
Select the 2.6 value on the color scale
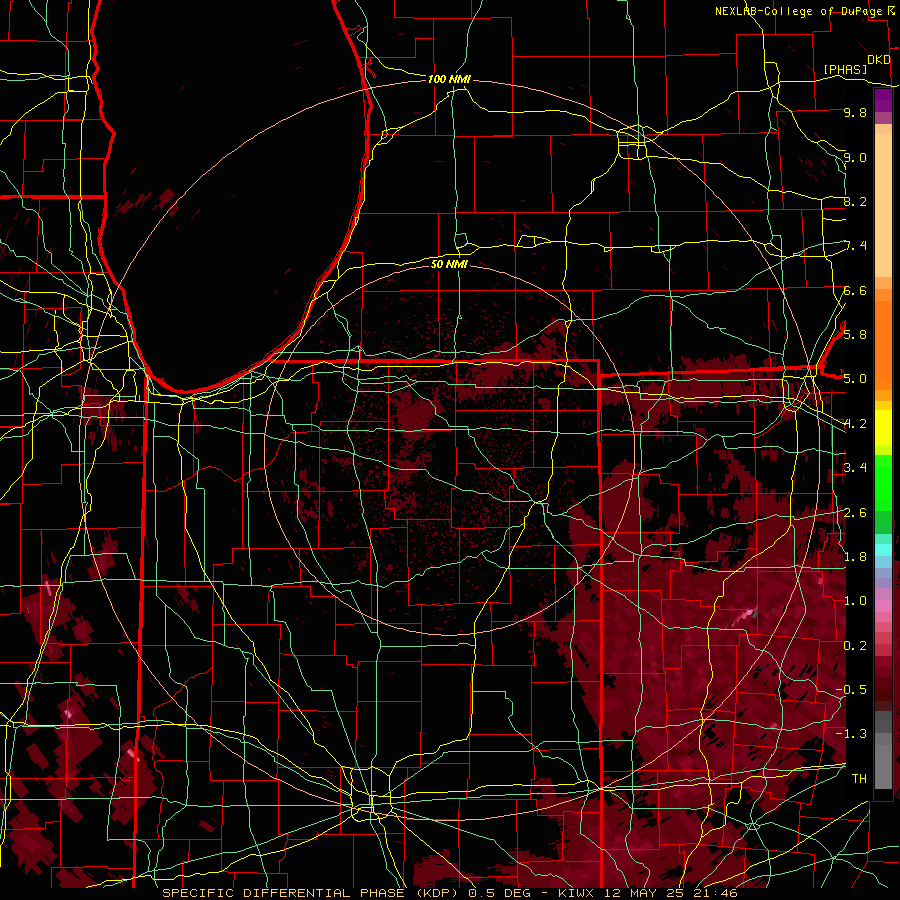pos(855,512)
